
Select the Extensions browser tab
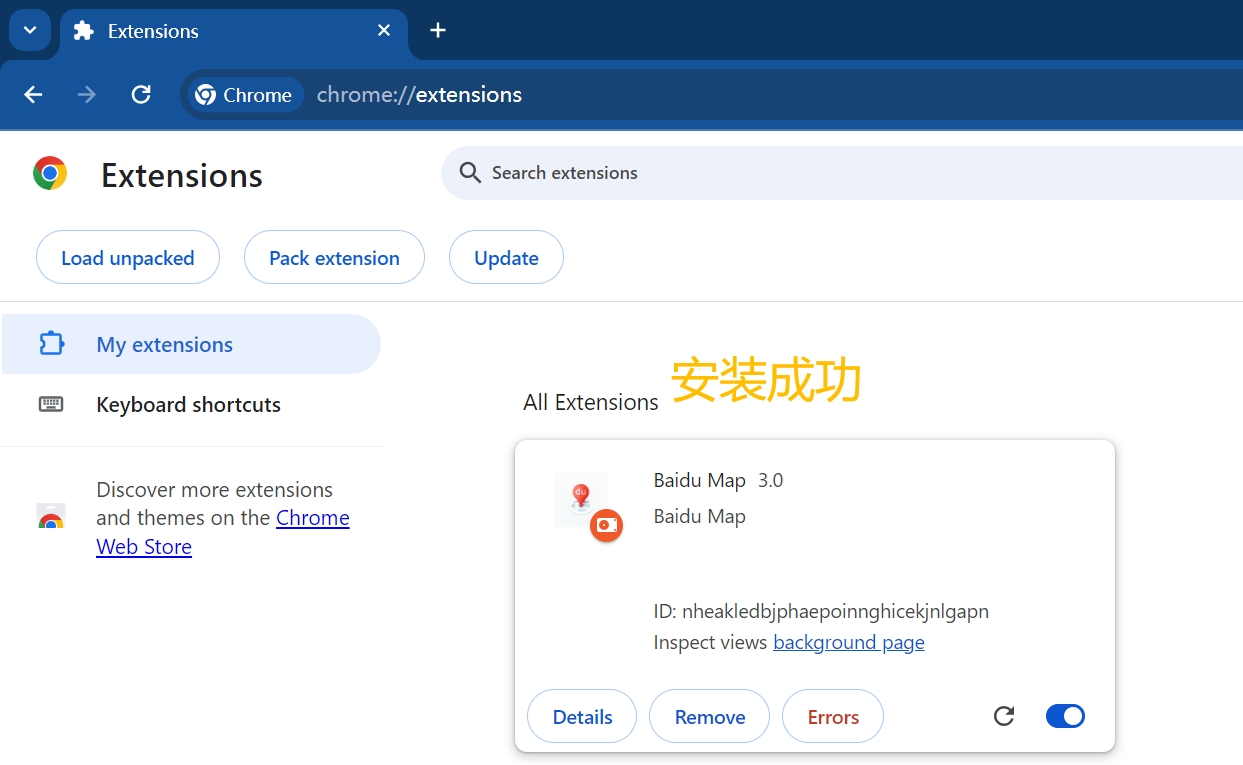coord(233,31)
